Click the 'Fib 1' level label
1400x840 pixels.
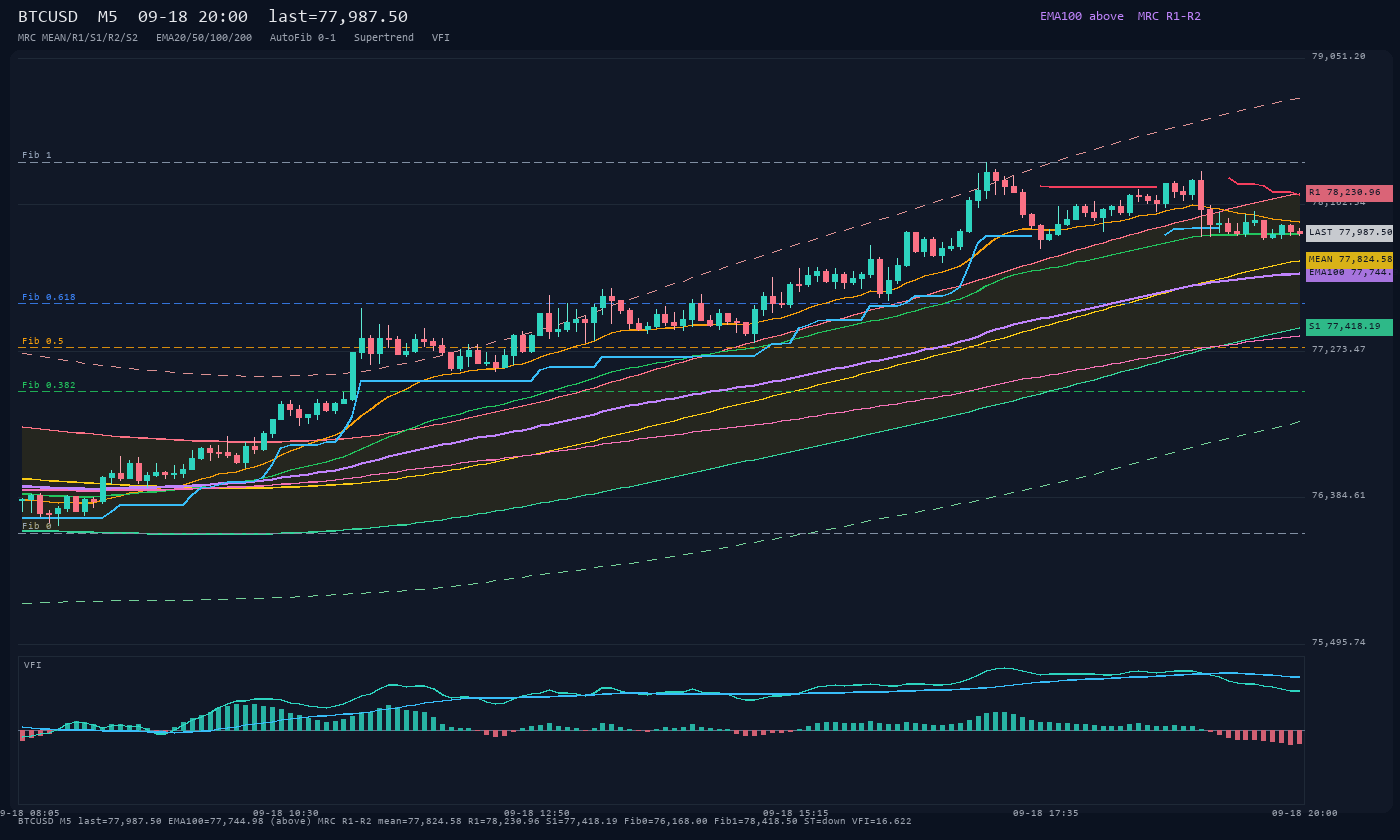tap(37, 156)
